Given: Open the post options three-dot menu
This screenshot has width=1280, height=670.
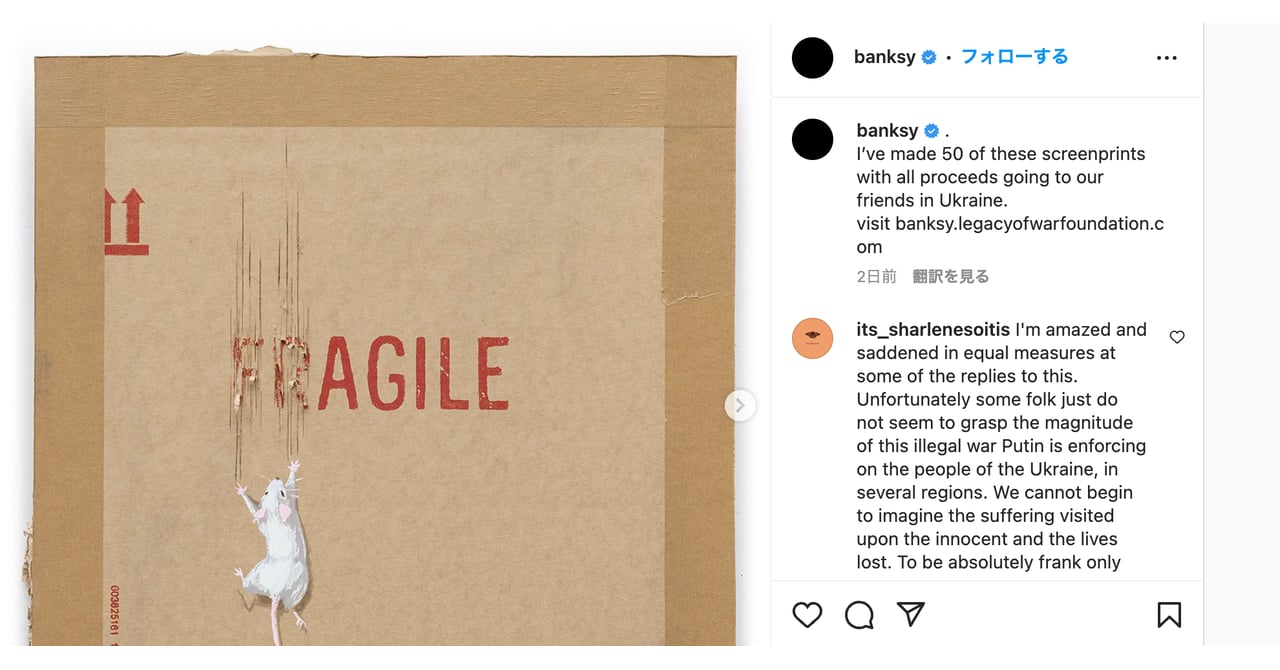Looking at the screenshot, I should click(x=1166, y=57).
